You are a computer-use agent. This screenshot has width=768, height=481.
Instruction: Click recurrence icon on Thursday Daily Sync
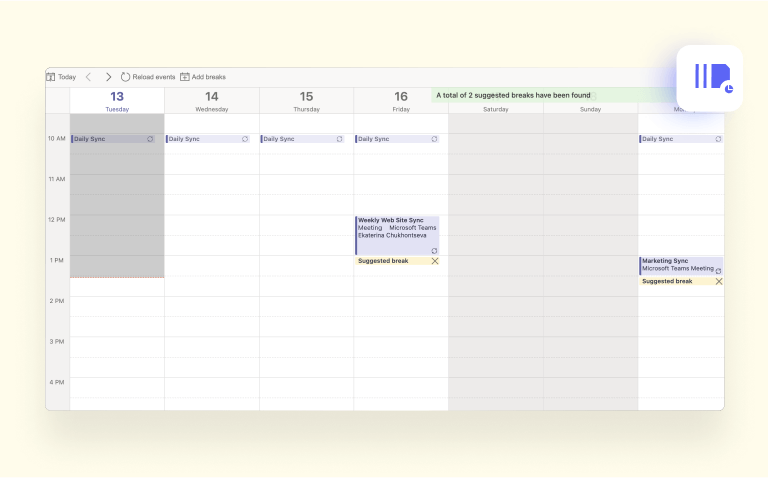pos(339,139)
